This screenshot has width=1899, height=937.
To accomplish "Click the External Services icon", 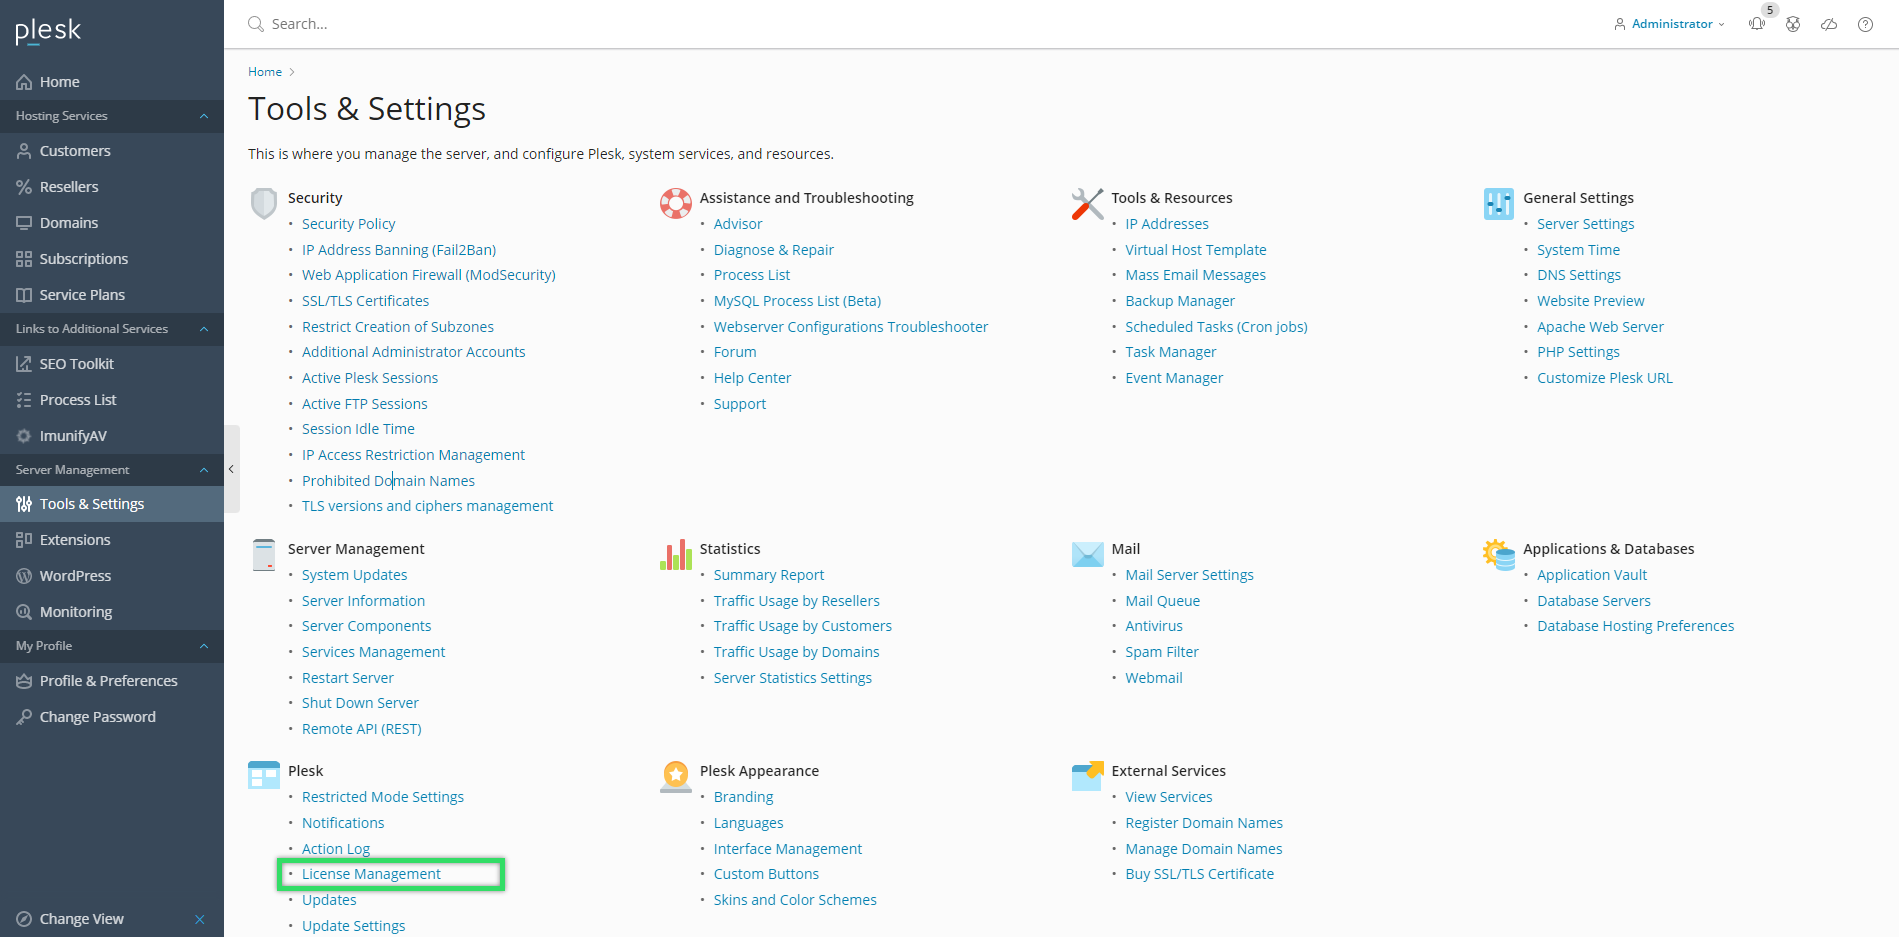I will (x=1087, y=776).
